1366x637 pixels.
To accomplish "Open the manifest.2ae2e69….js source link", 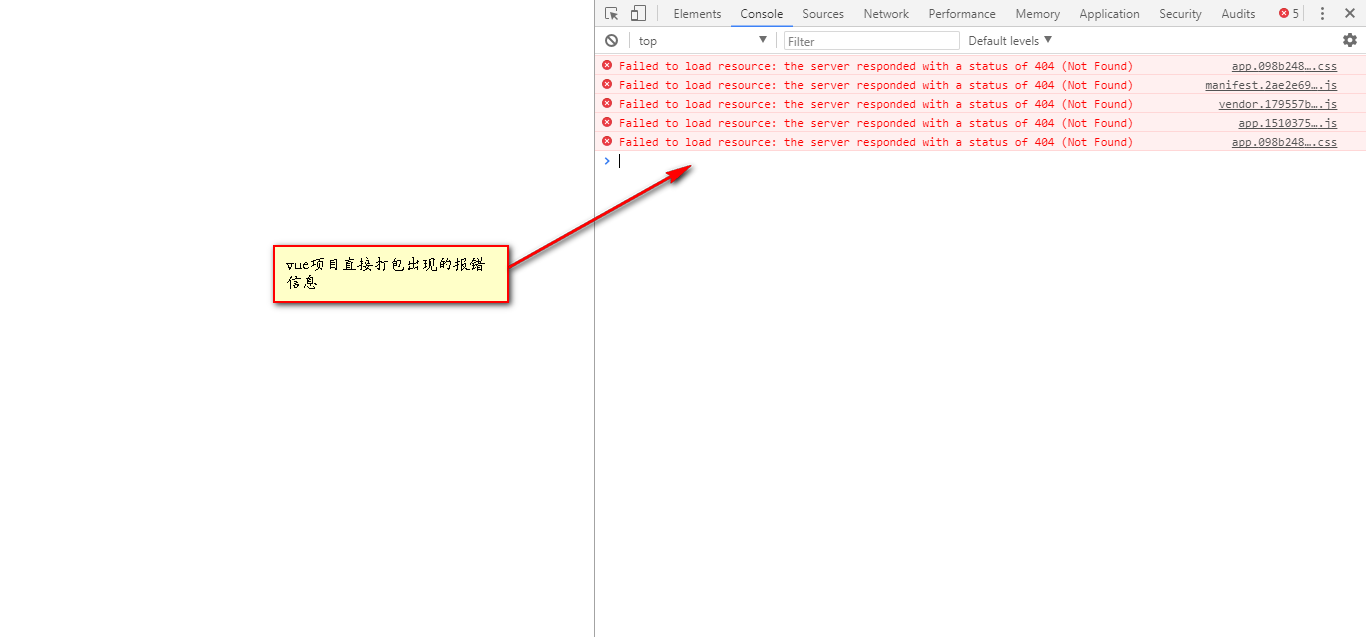I will 1271,85.
